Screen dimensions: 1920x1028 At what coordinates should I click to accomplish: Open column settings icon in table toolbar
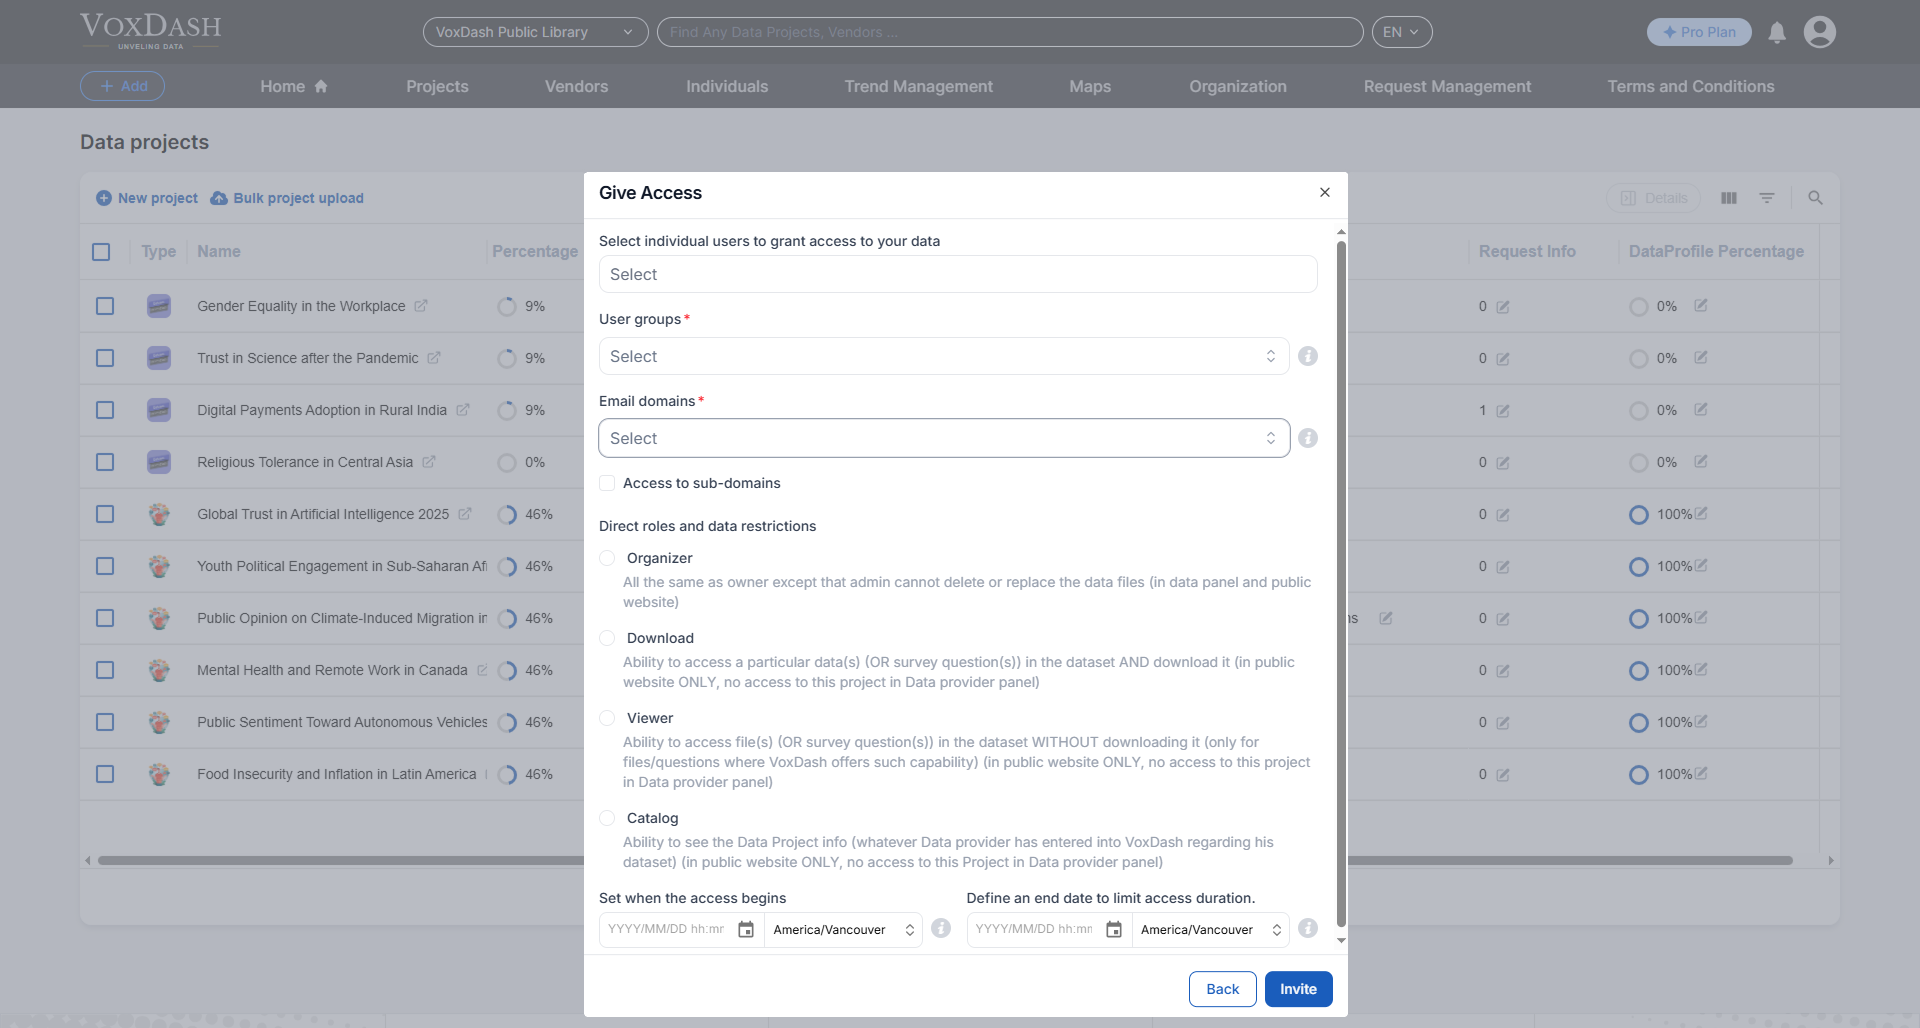coord(1729,198)
